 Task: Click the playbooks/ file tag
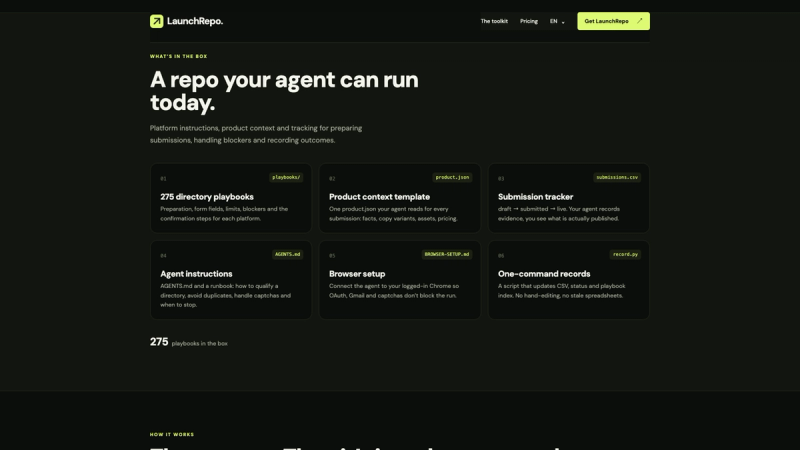coord(286,178)
